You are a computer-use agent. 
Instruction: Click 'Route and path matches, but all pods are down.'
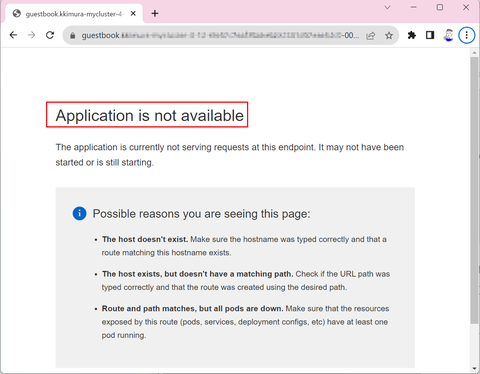193,309
